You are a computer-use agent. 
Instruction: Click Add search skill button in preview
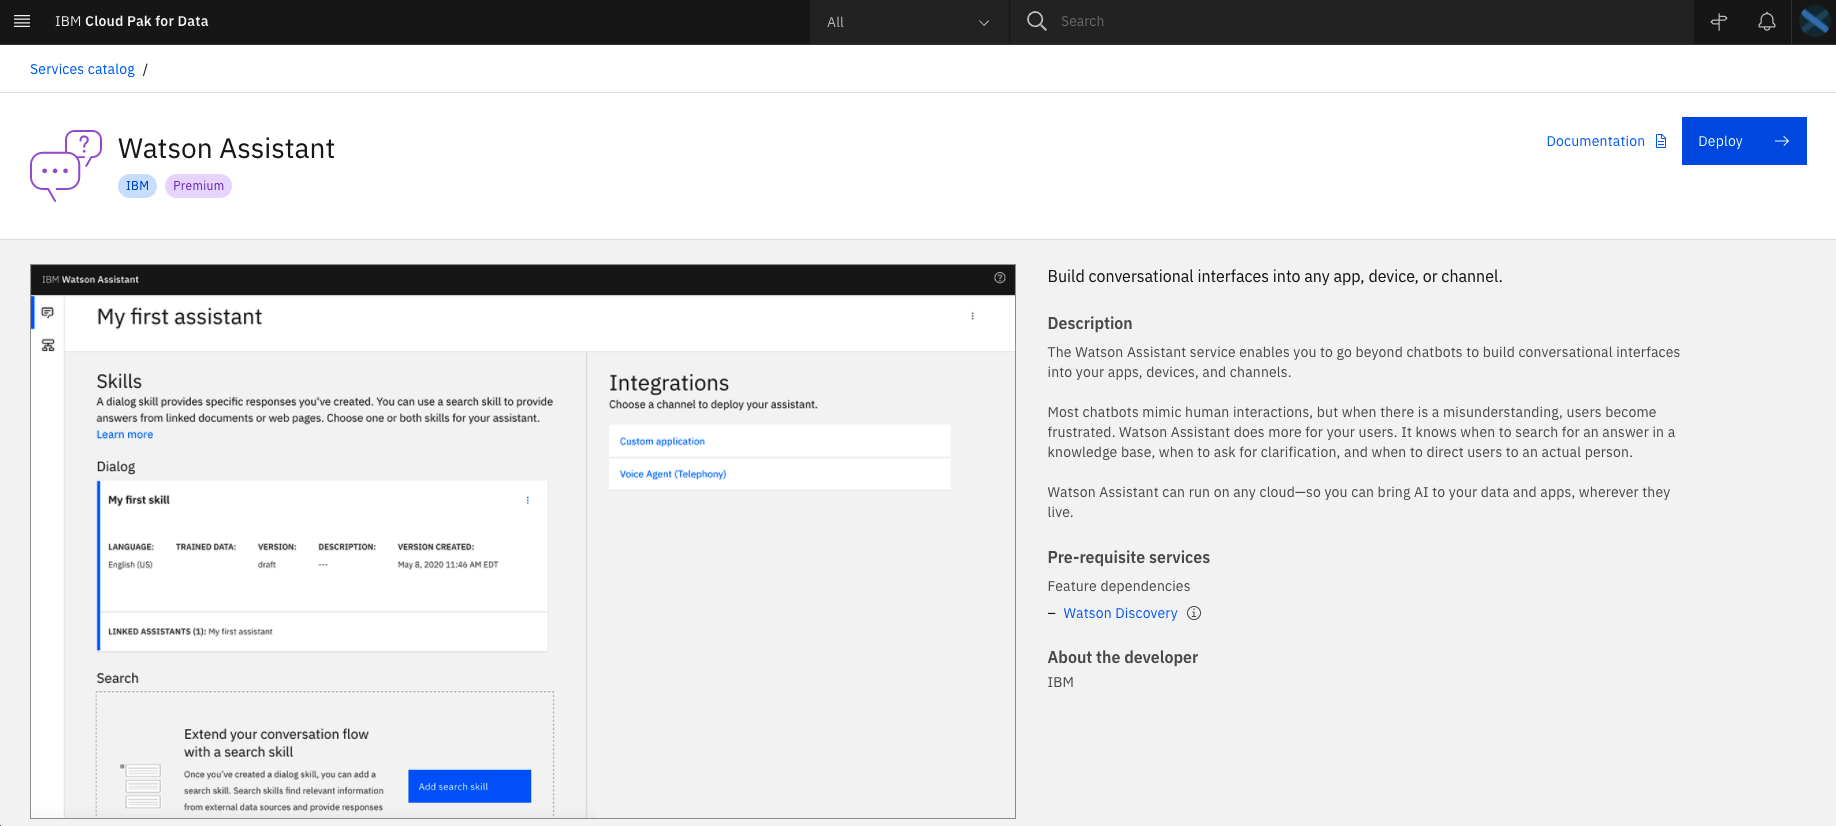pyautogui.click(x=469, y=786)
